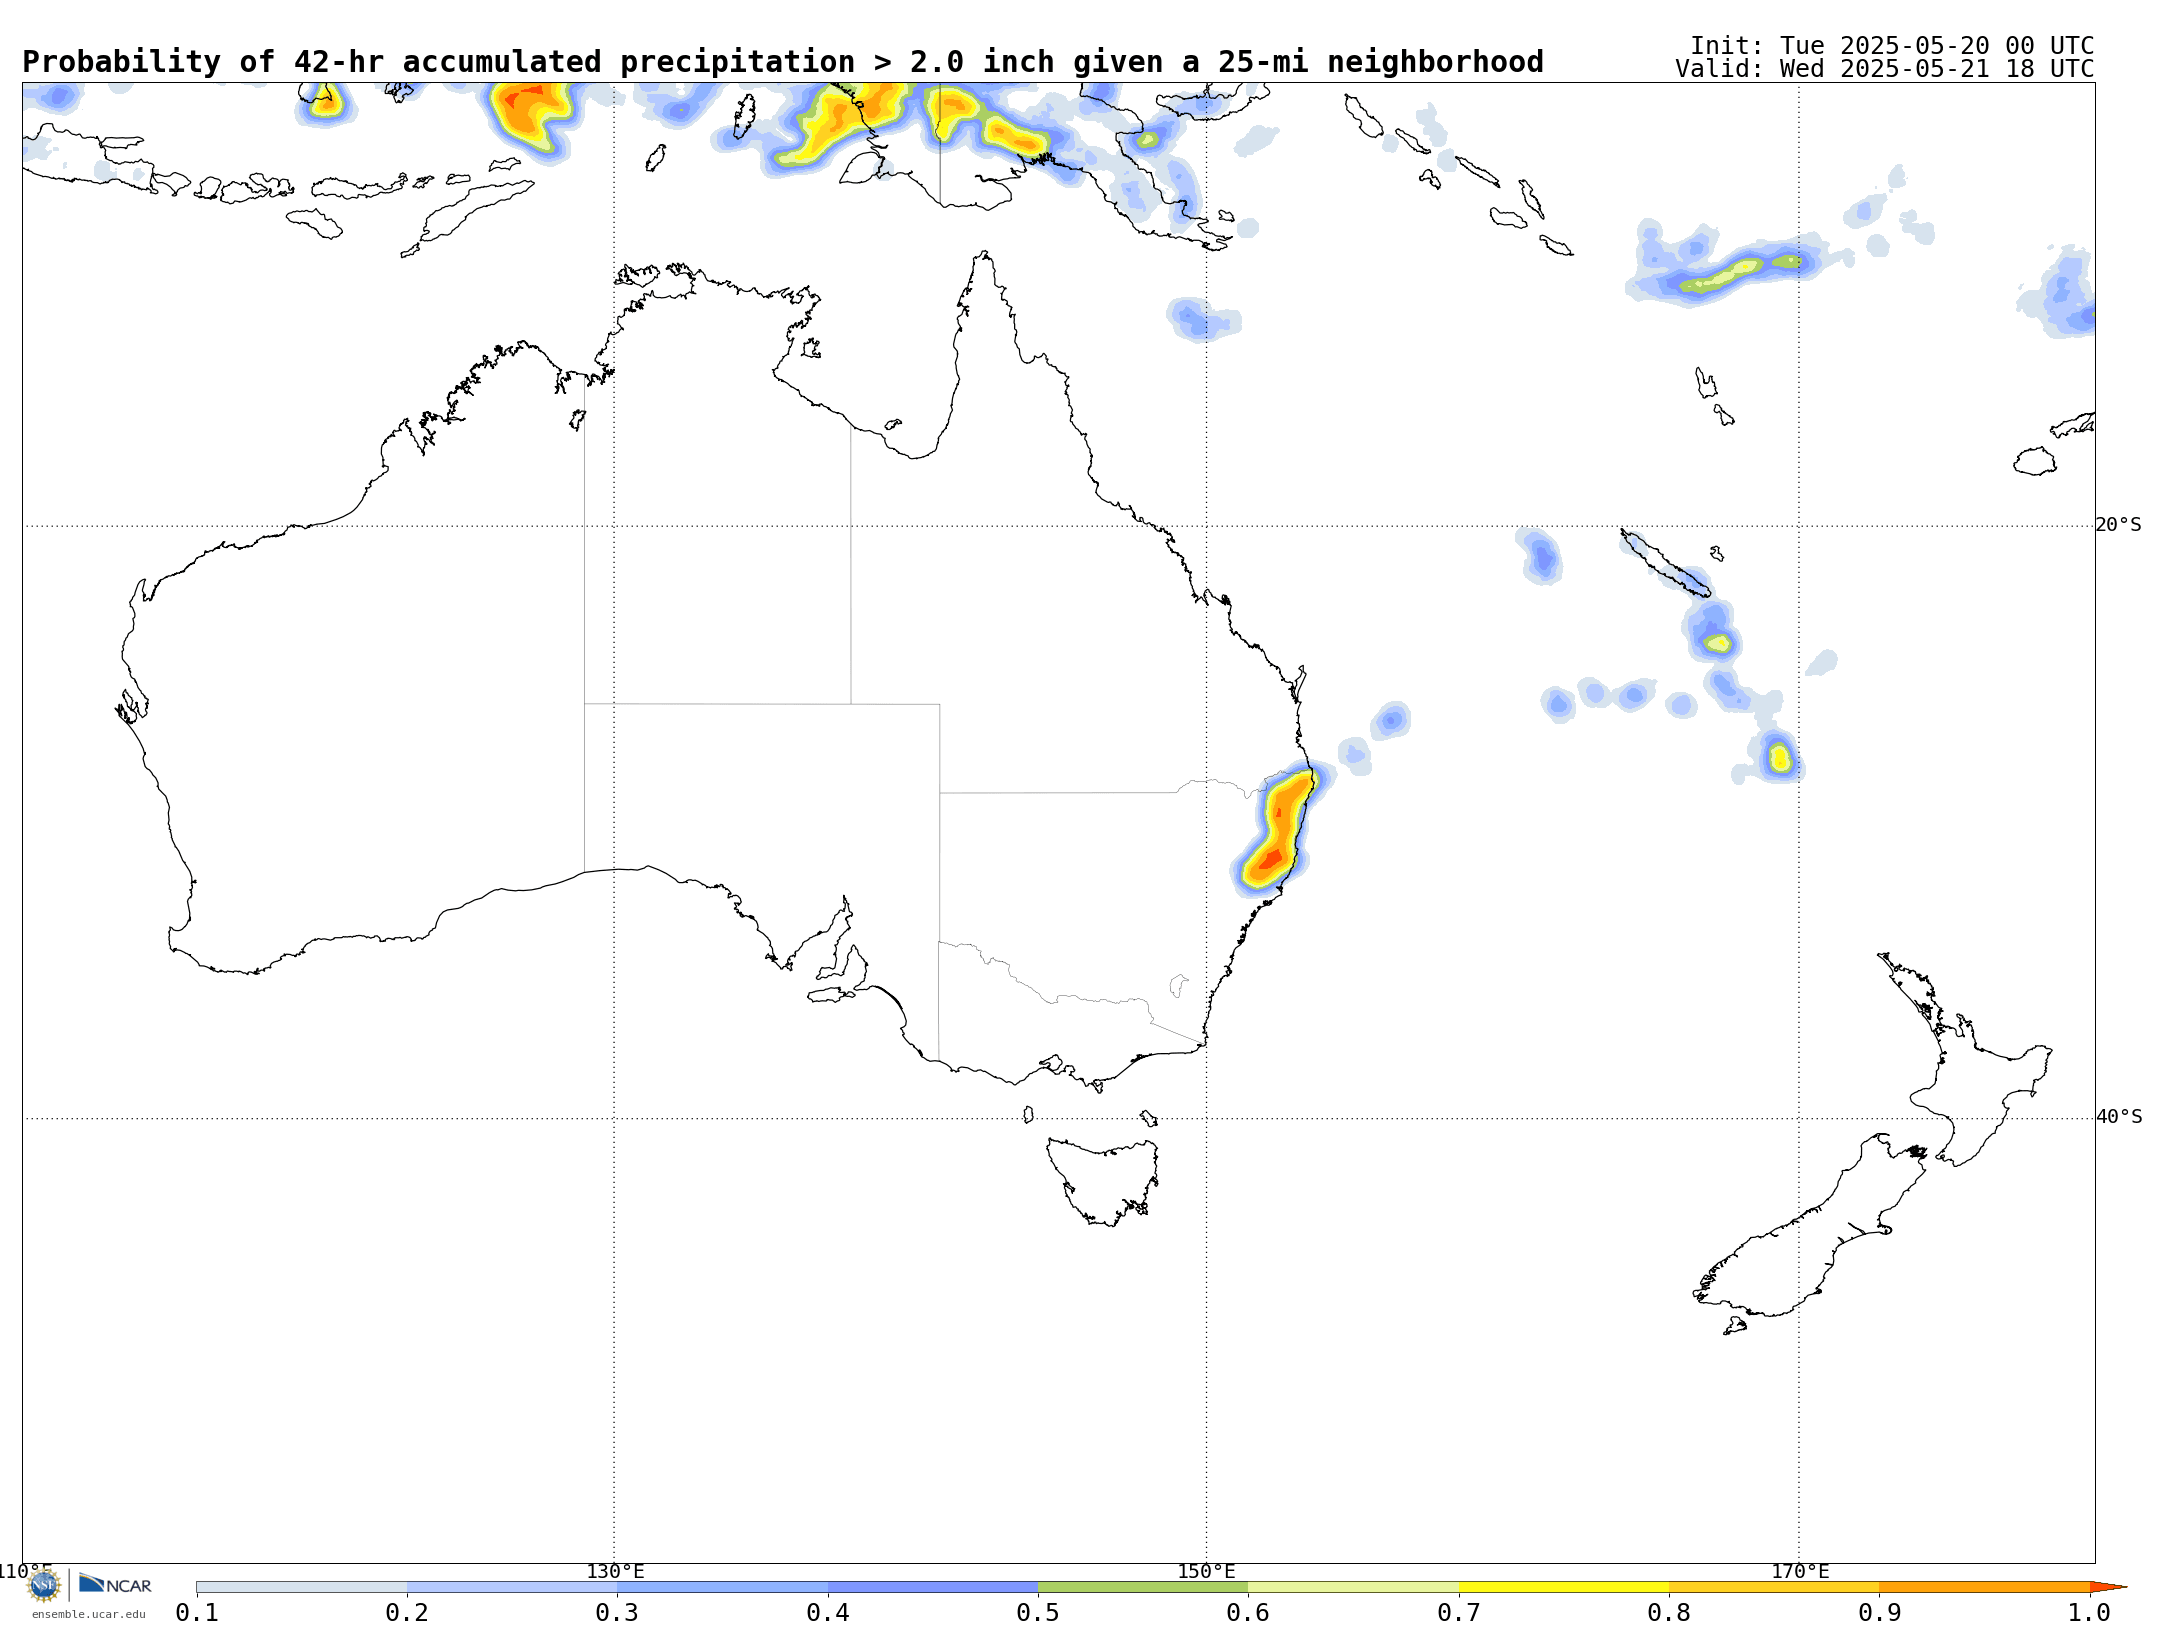Viewport: 2160px width, 1626px height.
Task: Click the 20°S latitude label
Action: (x=2119, y=525)
